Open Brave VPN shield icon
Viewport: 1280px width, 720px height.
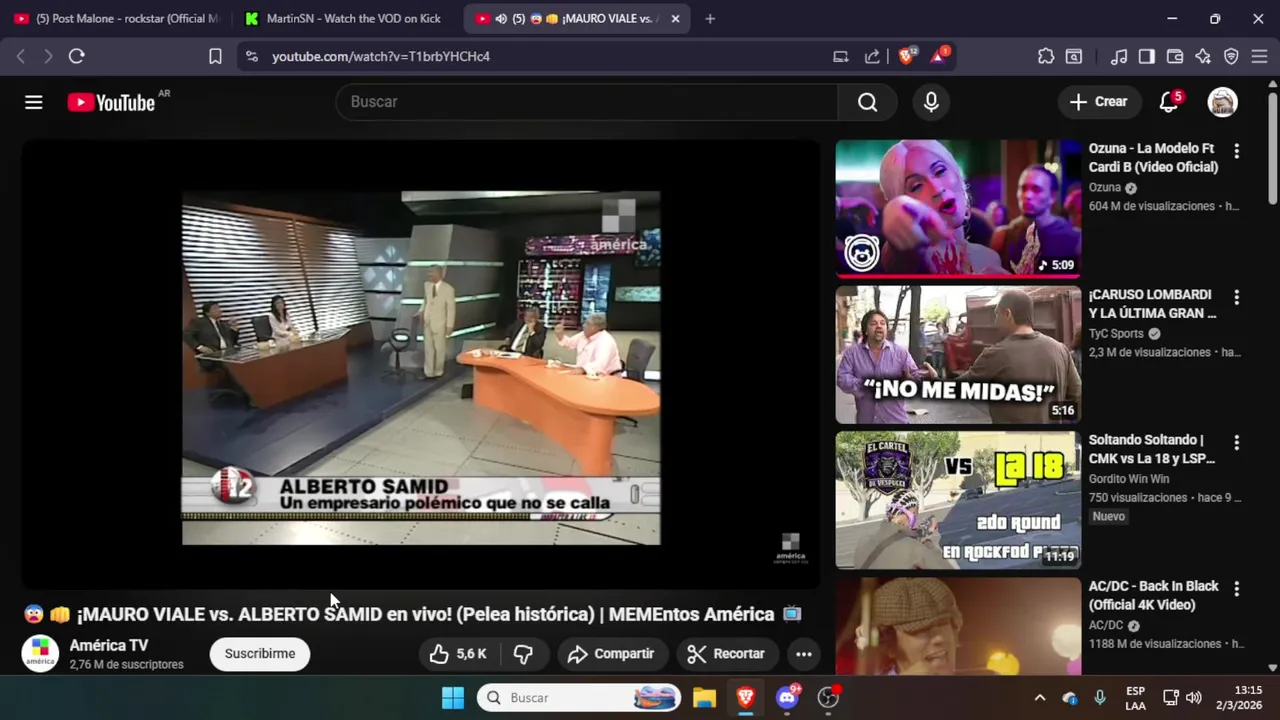tap(1231, 57)
